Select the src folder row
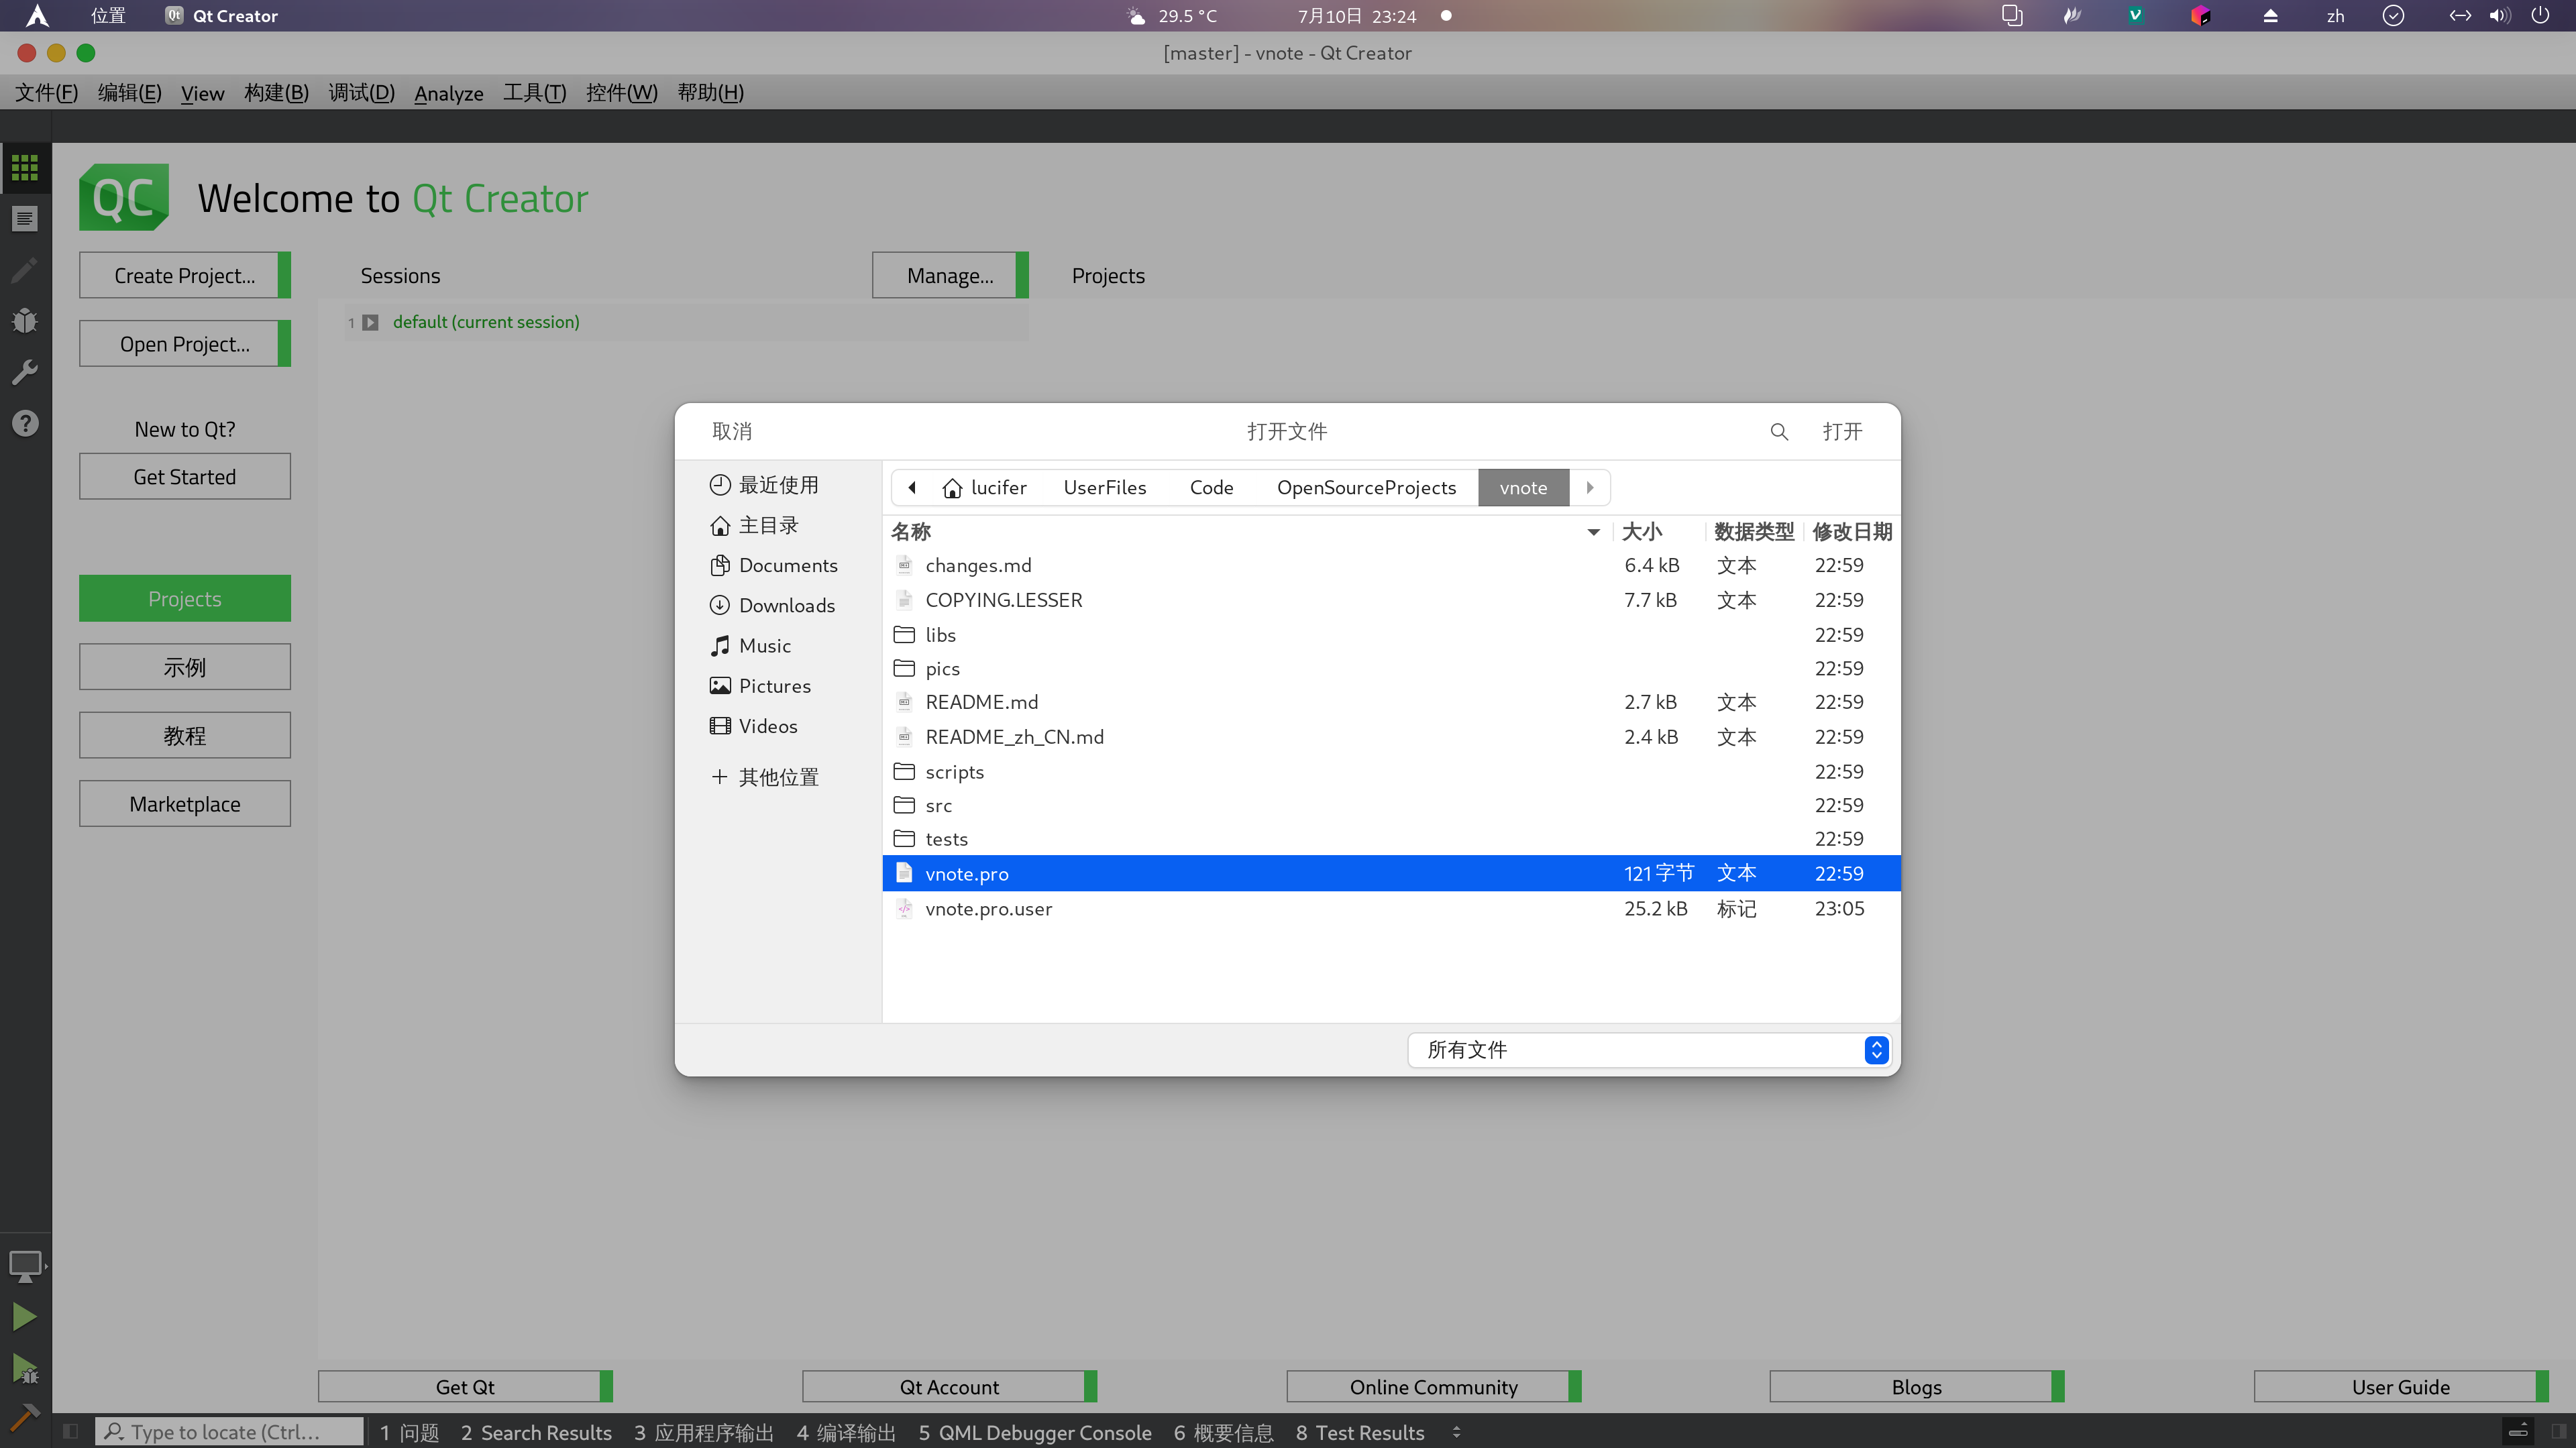Image resolution: width=2576 pixels, height=1448 pixels. click(x=1391, y=805)
